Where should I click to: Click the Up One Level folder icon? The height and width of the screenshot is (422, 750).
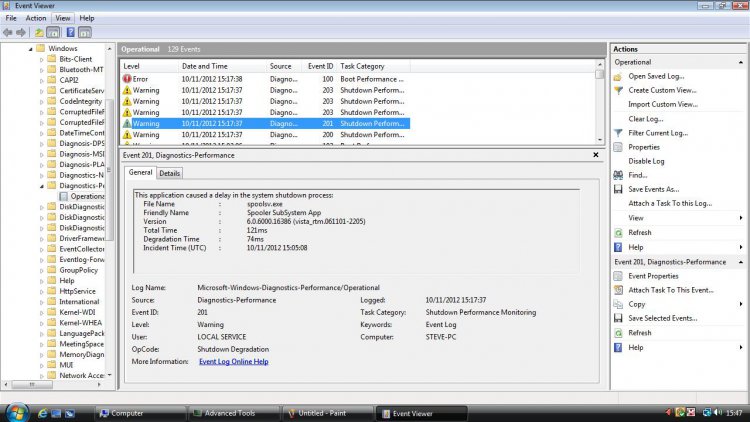[39, 33]
